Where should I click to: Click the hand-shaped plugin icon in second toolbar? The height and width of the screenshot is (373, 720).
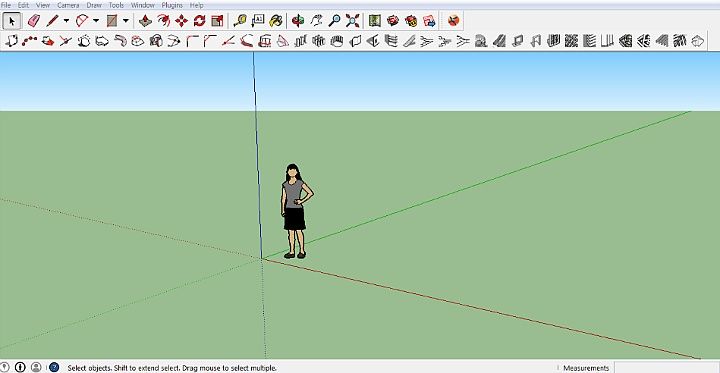click(338, 41)
